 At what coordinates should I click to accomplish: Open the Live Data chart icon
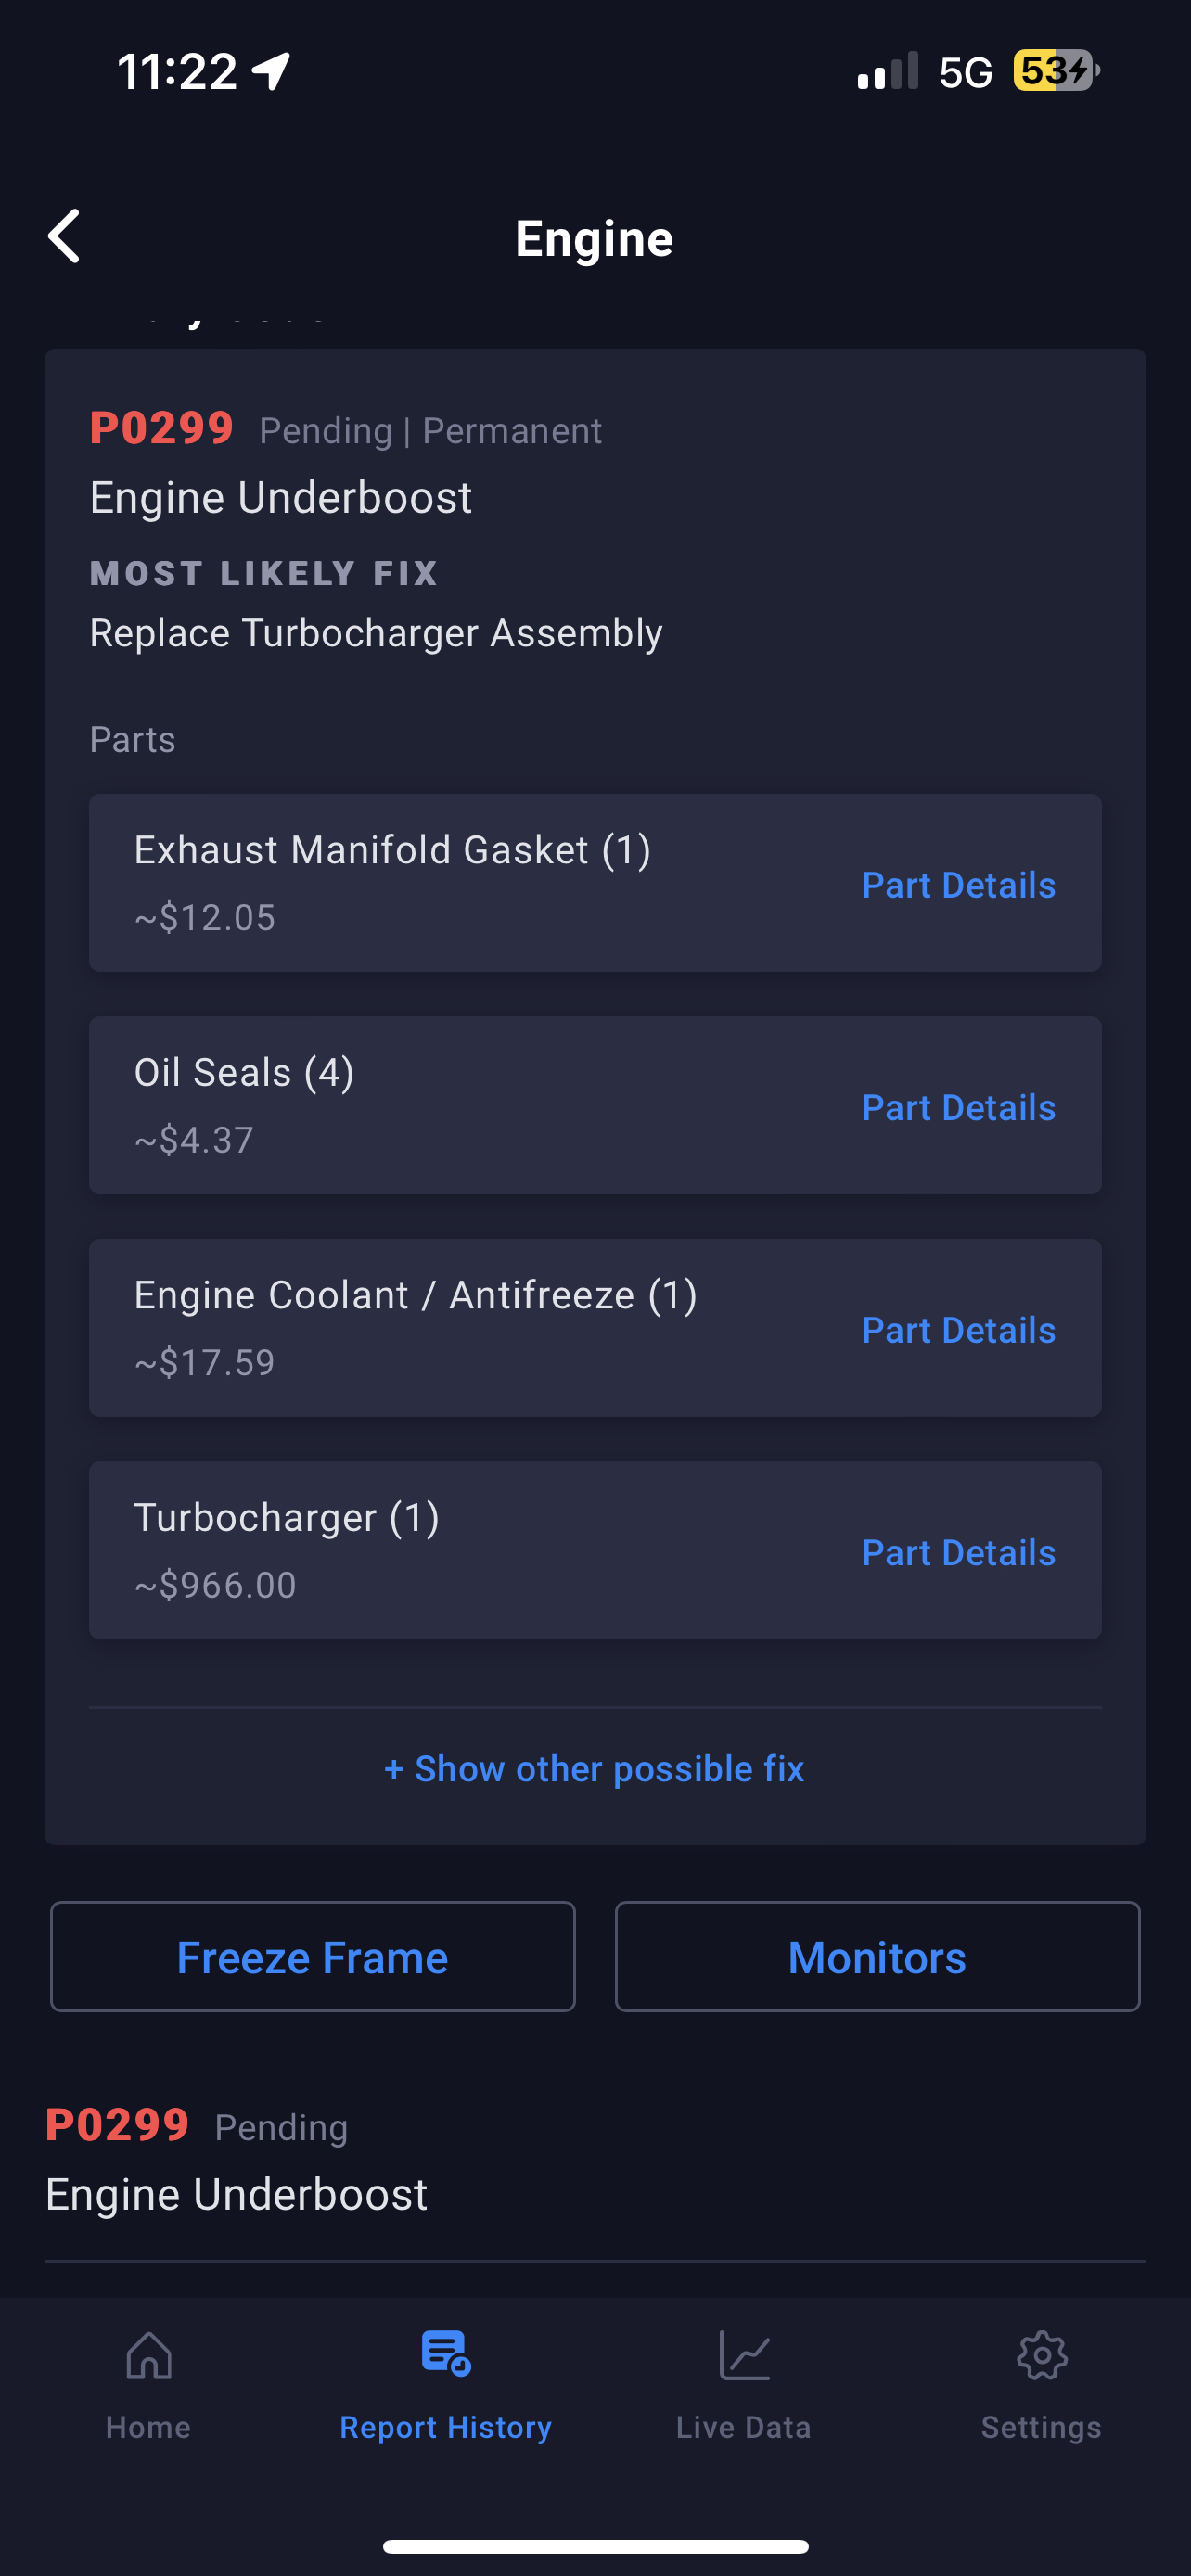click(x=743, y=2355)
